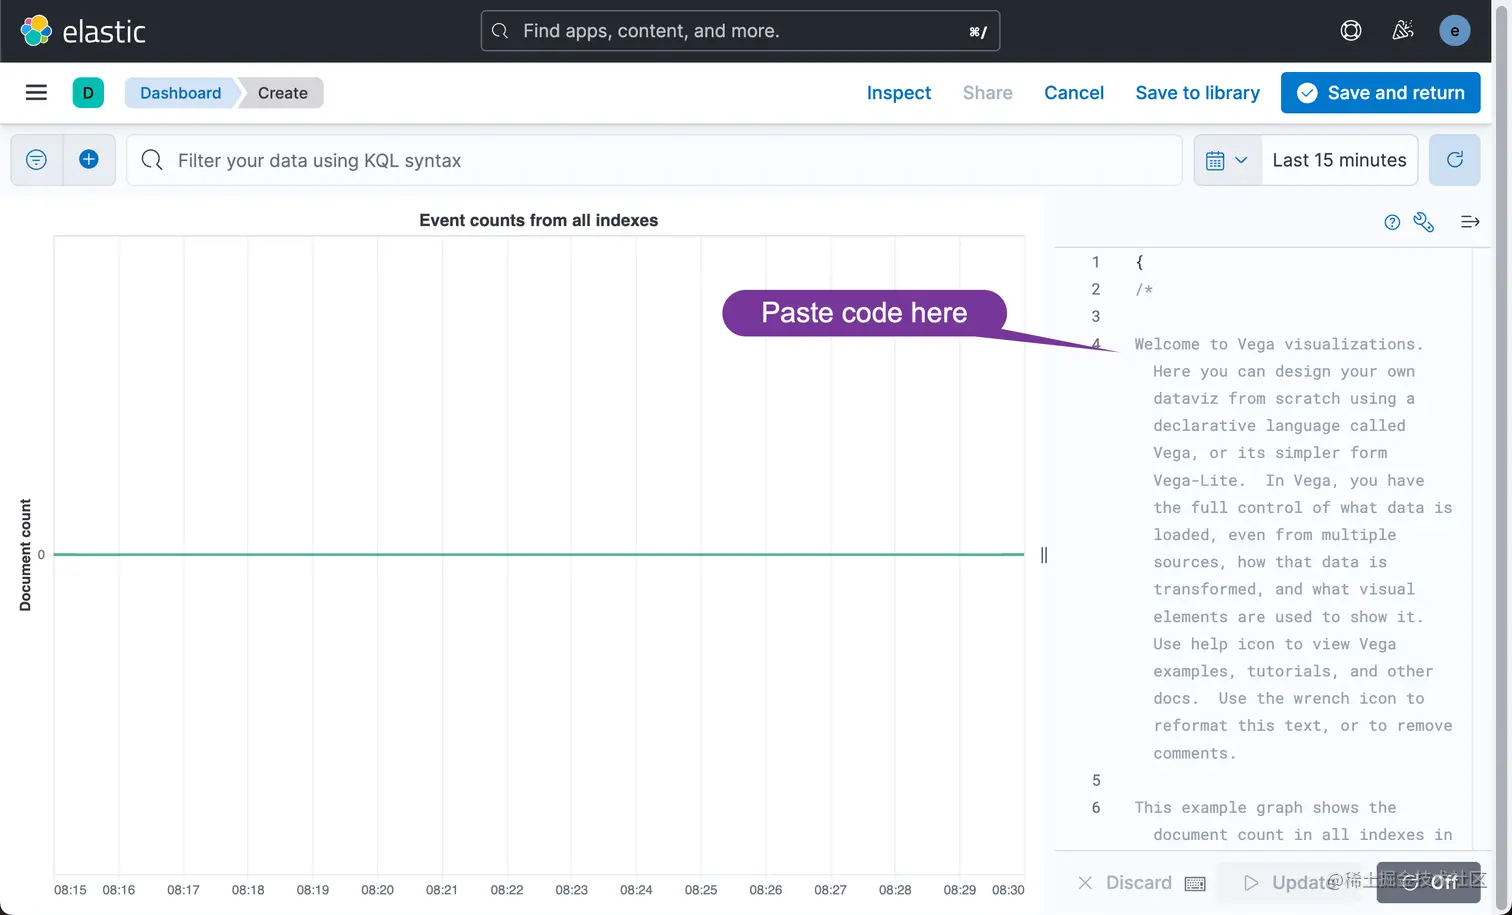Open the hamburger navigation menu
The image size is (1512, 915).
[36, 93]
